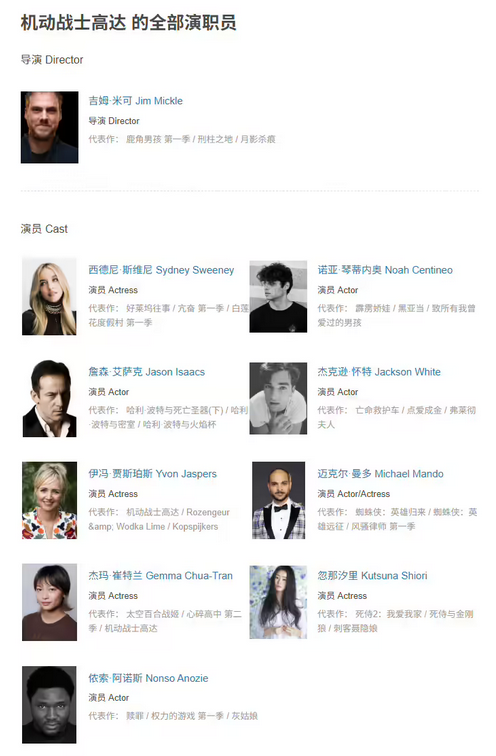Open Jason Isaacs' name link
This screenshot has width=496, height=756.
pyautogui.click(x=147, y=372)
